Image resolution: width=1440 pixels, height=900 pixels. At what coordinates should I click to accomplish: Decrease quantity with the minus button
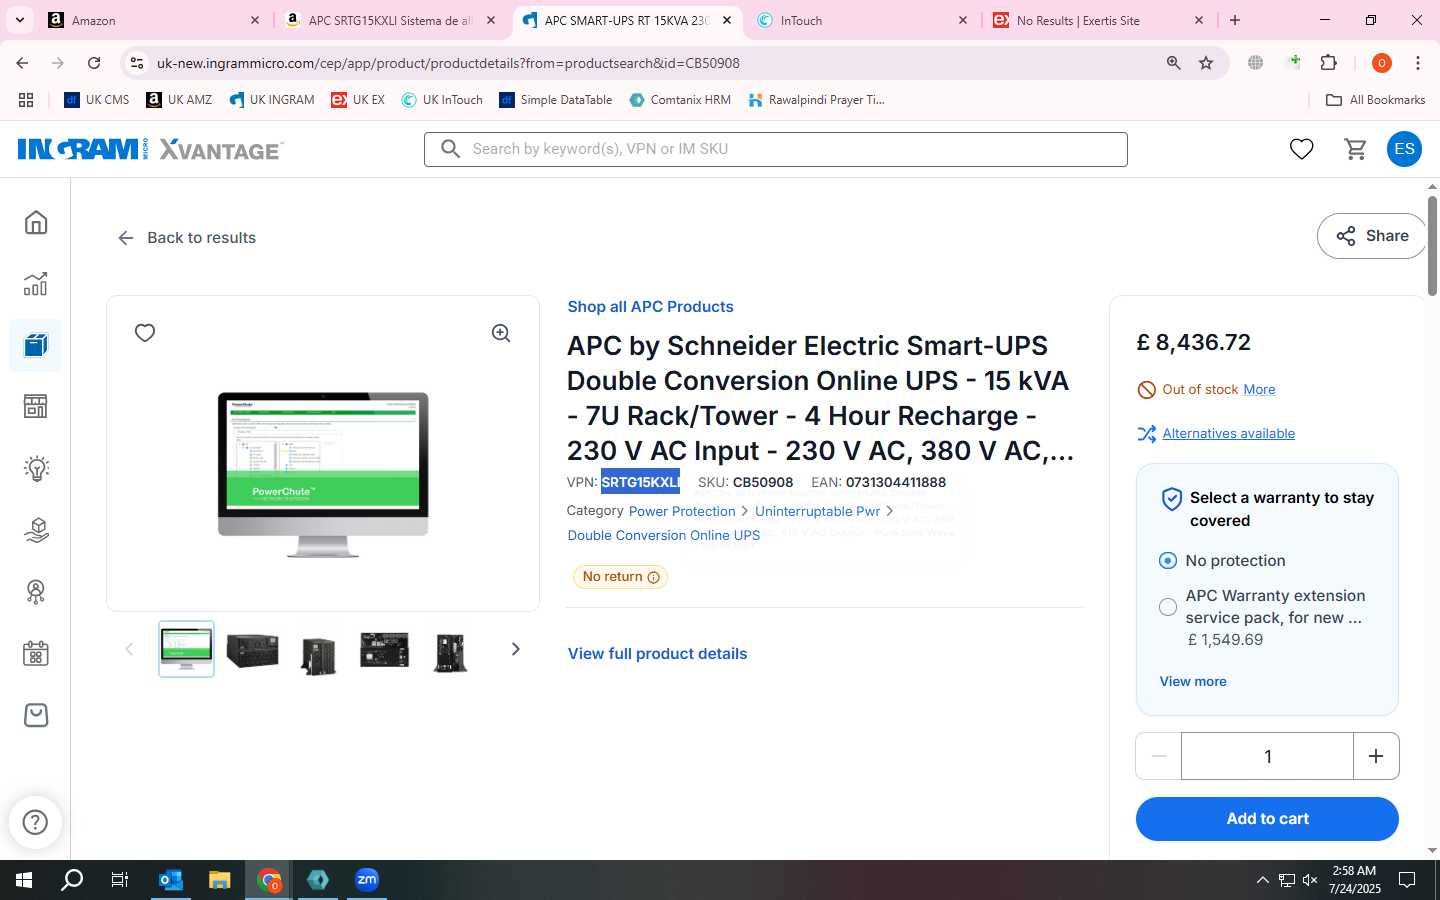[x=1159, y=756]
